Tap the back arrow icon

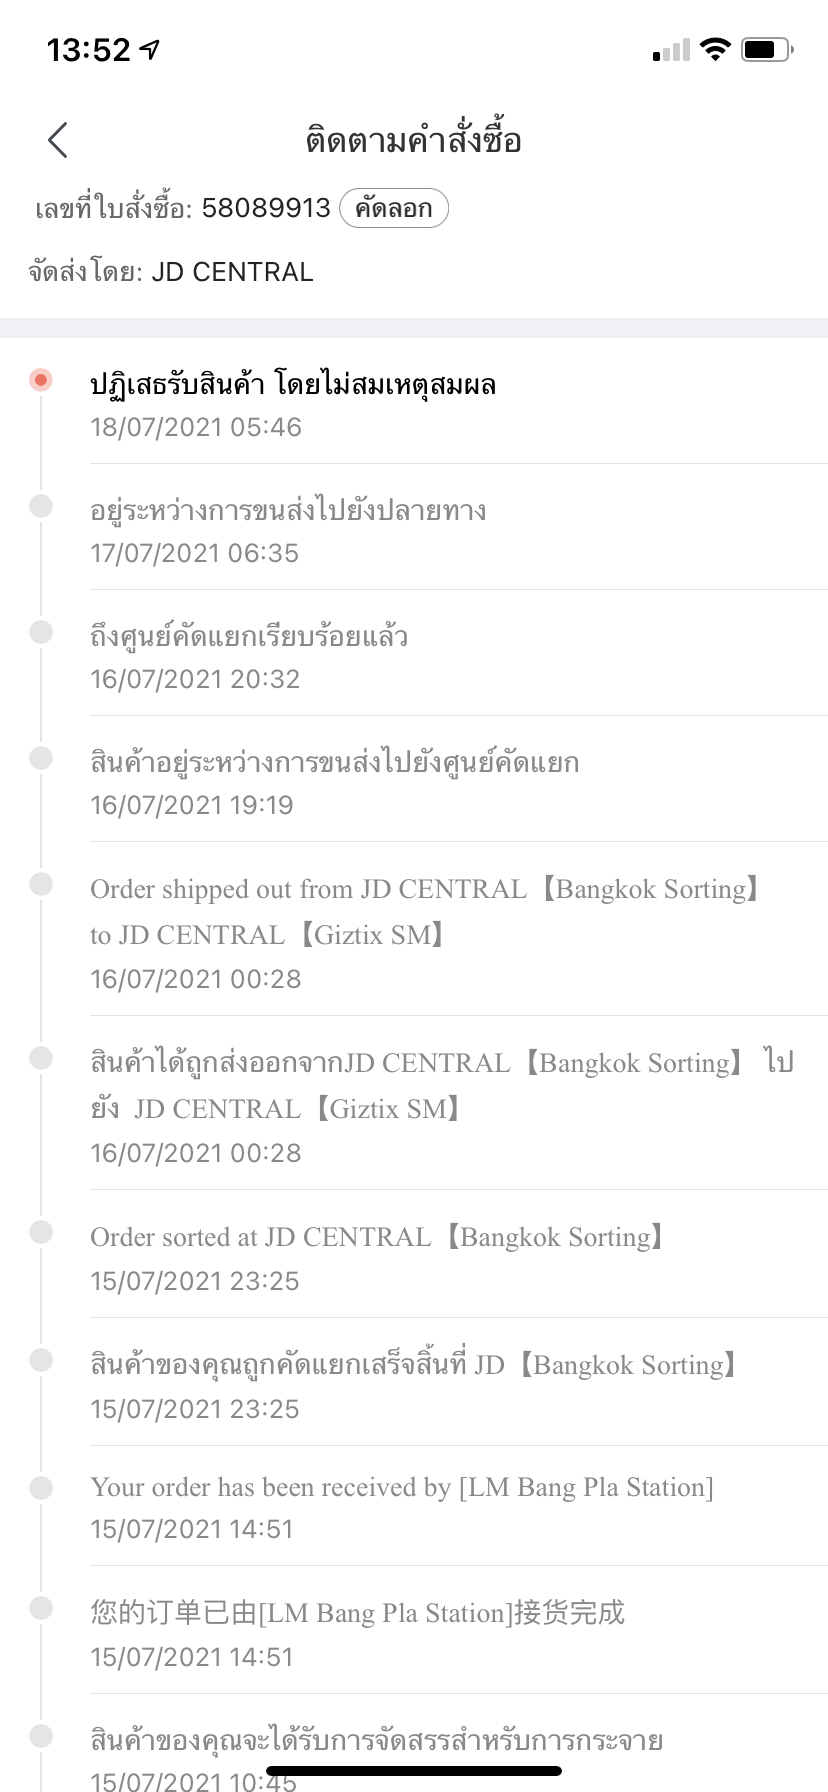tap(58, 140)
